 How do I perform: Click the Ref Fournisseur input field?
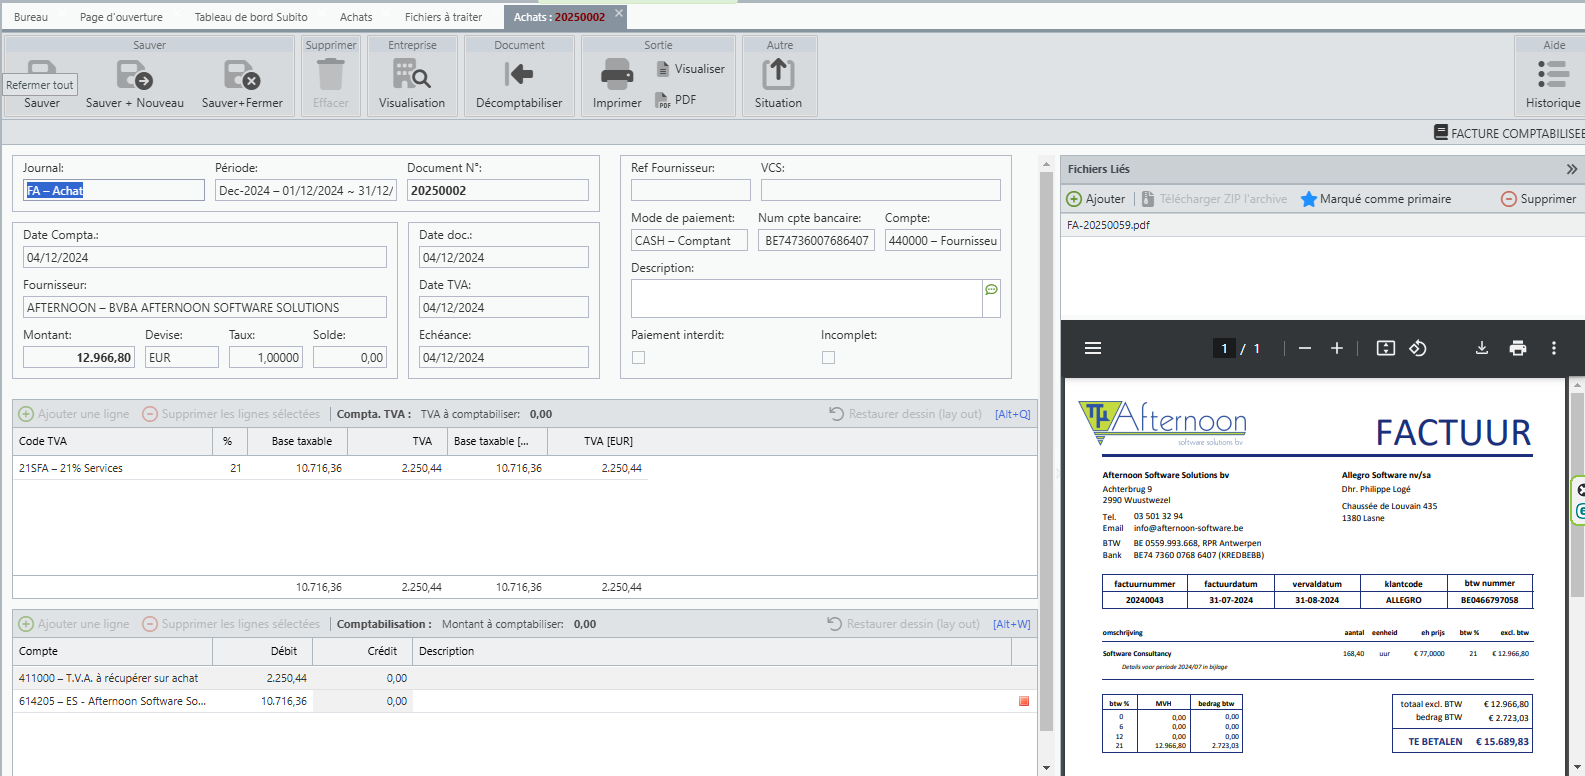click(691, 190)
